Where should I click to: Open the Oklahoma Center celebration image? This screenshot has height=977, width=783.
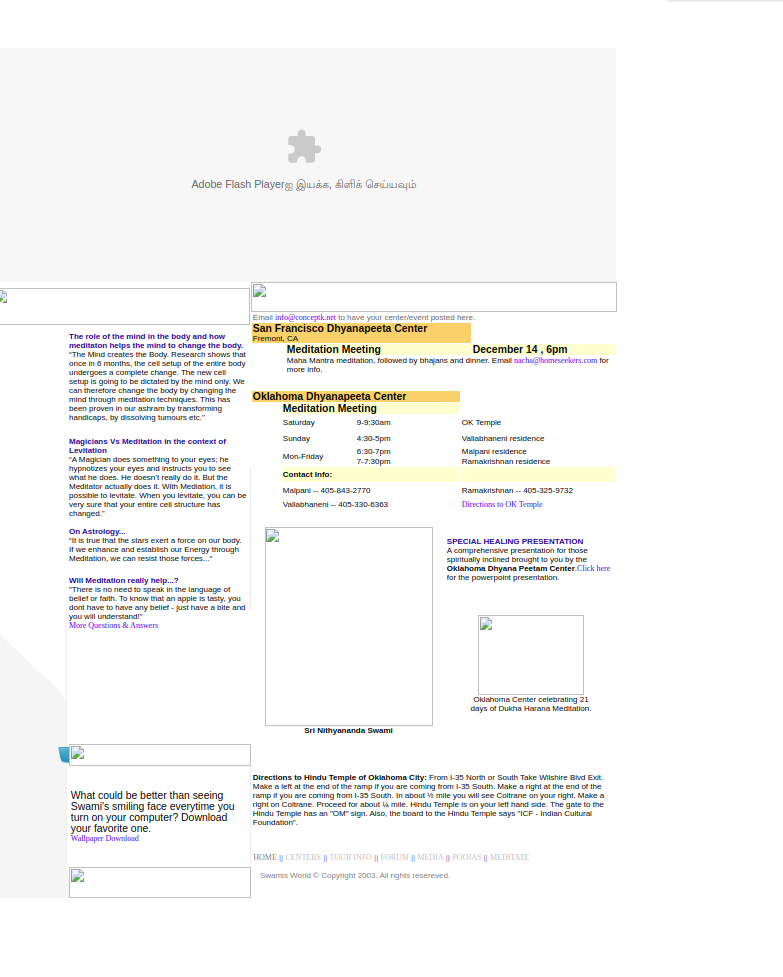530,655
